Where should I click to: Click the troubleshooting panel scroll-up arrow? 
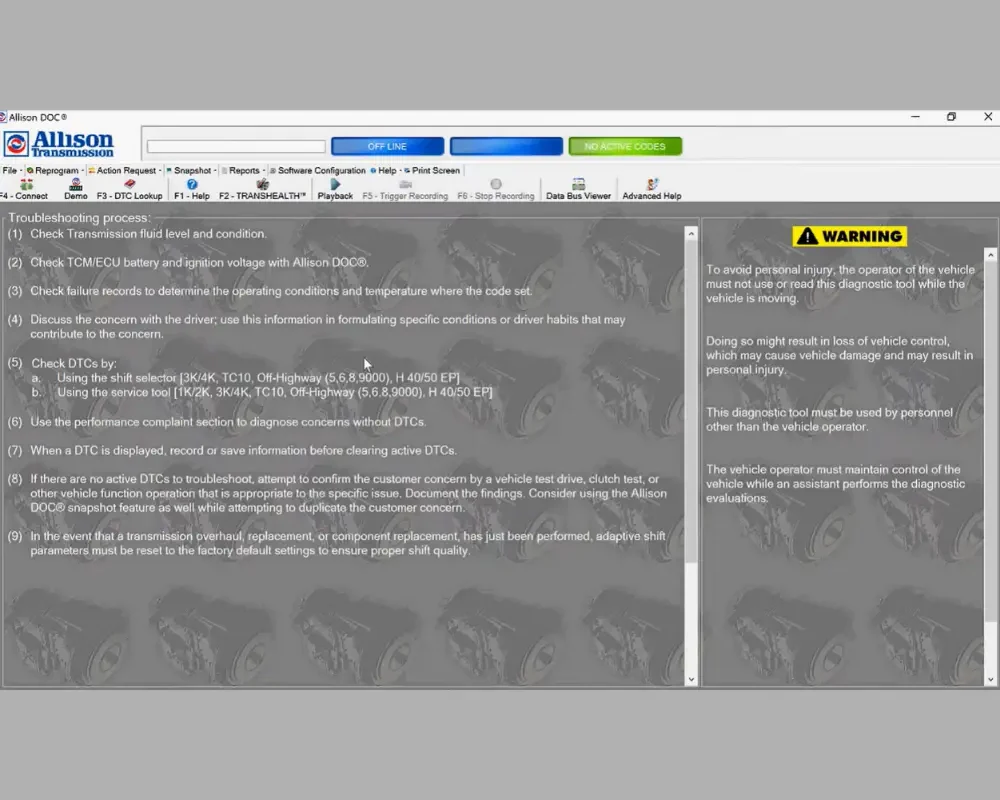pyautogui.click(x=691, y=233)
